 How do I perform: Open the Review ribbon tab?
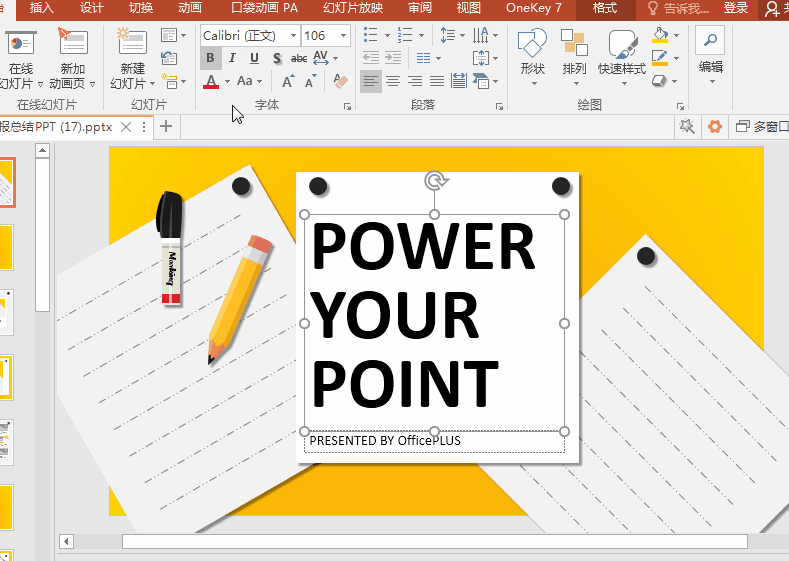coord(420,8)
